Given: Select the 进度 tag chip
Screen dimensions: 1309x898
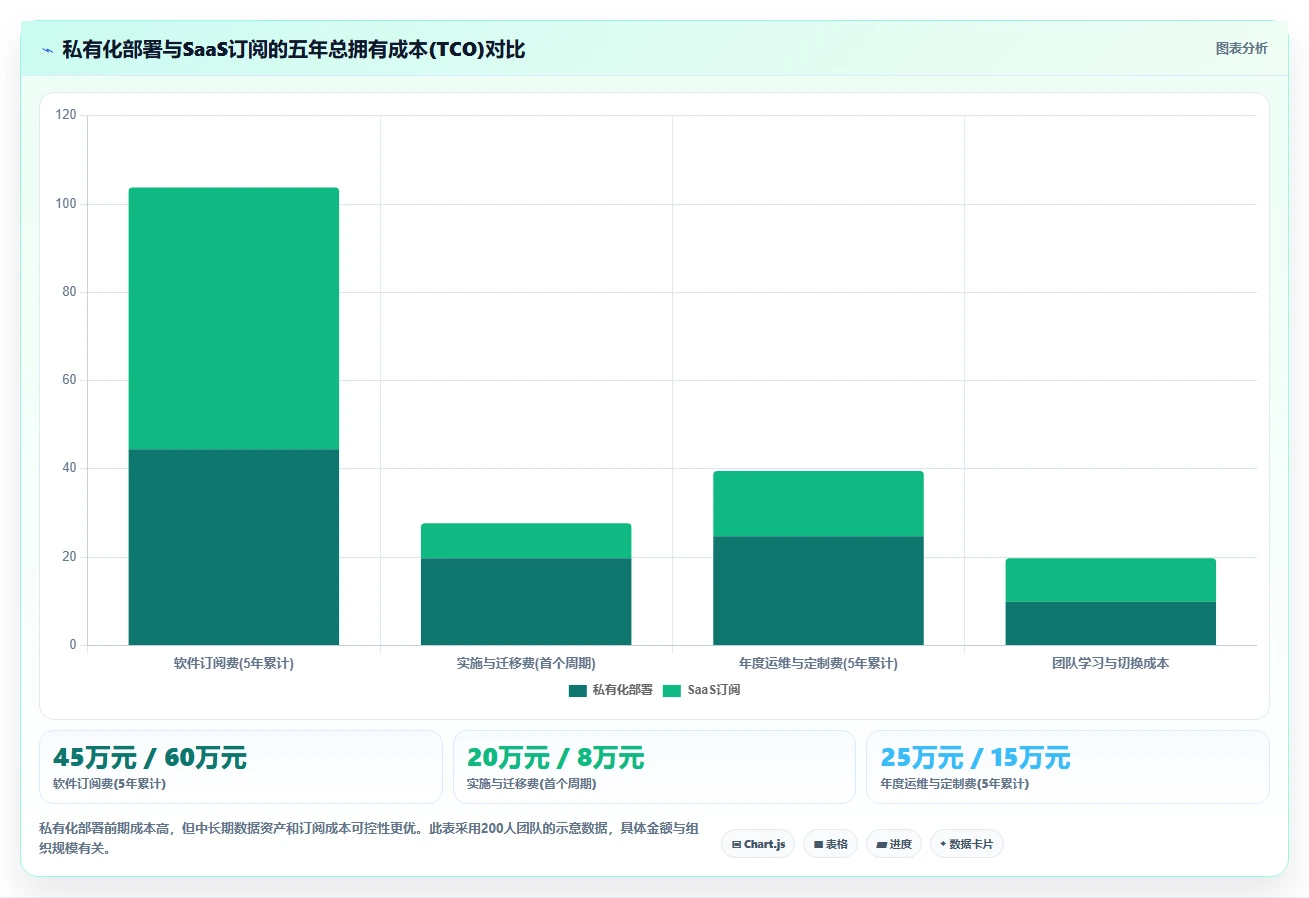Looking at the screenshot, I should pos(893,844).
